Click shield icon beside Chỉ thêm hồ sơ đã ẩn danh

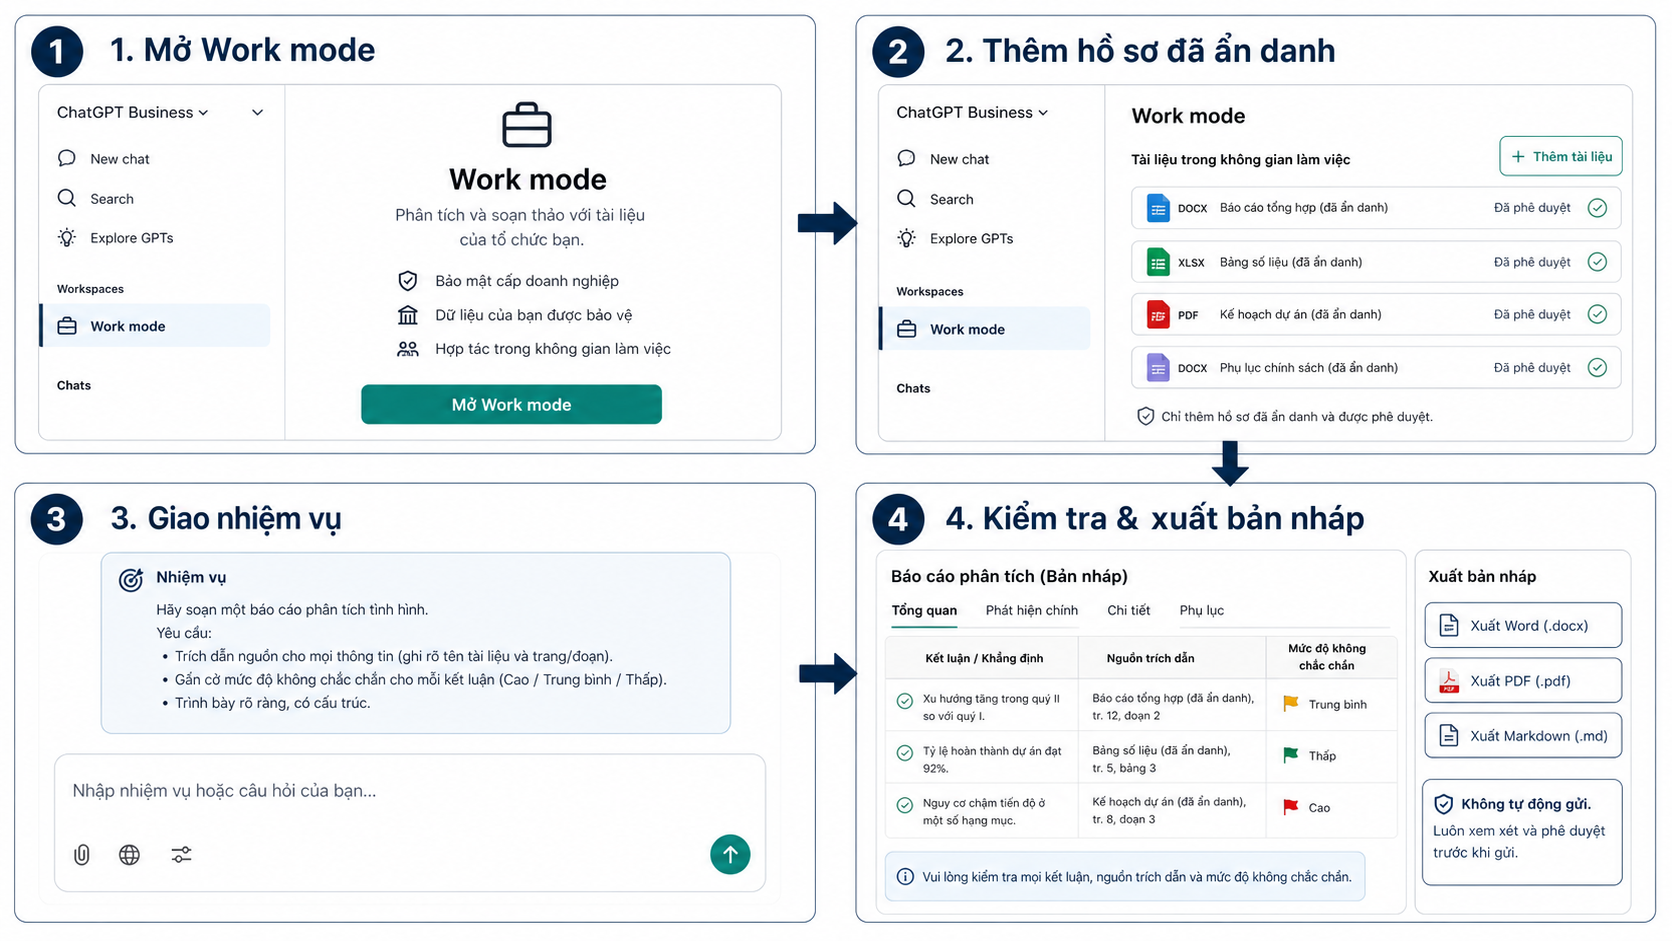(1146, 416)
